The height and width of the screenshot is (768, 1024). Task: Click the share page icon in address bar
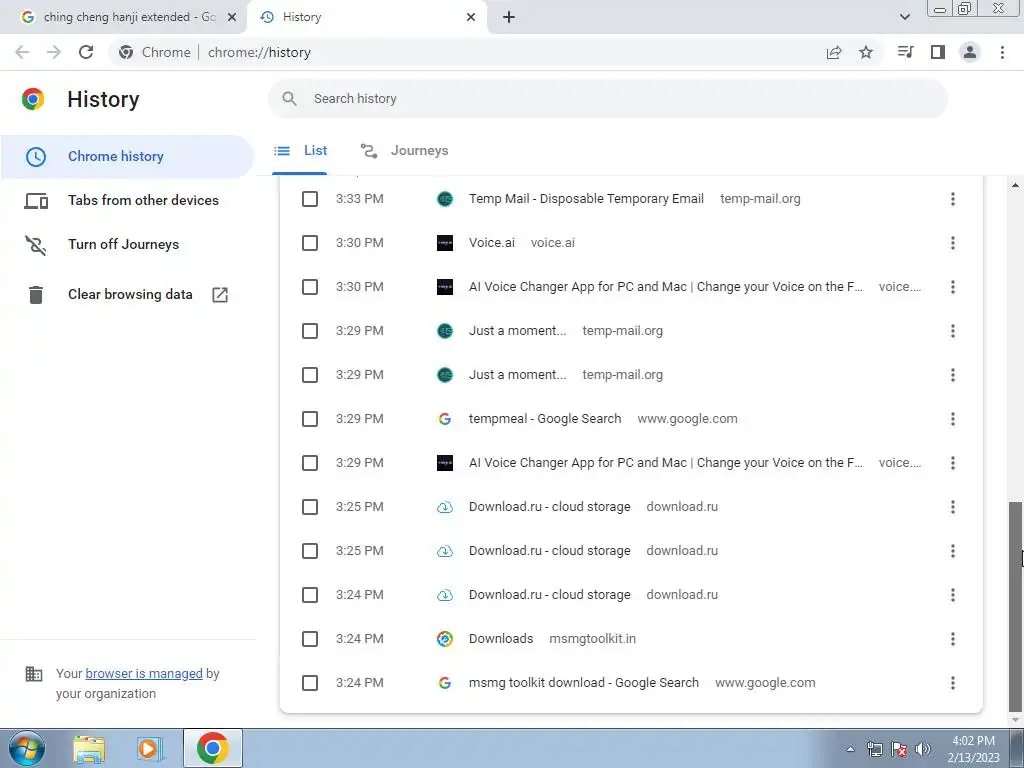[834, 52]
